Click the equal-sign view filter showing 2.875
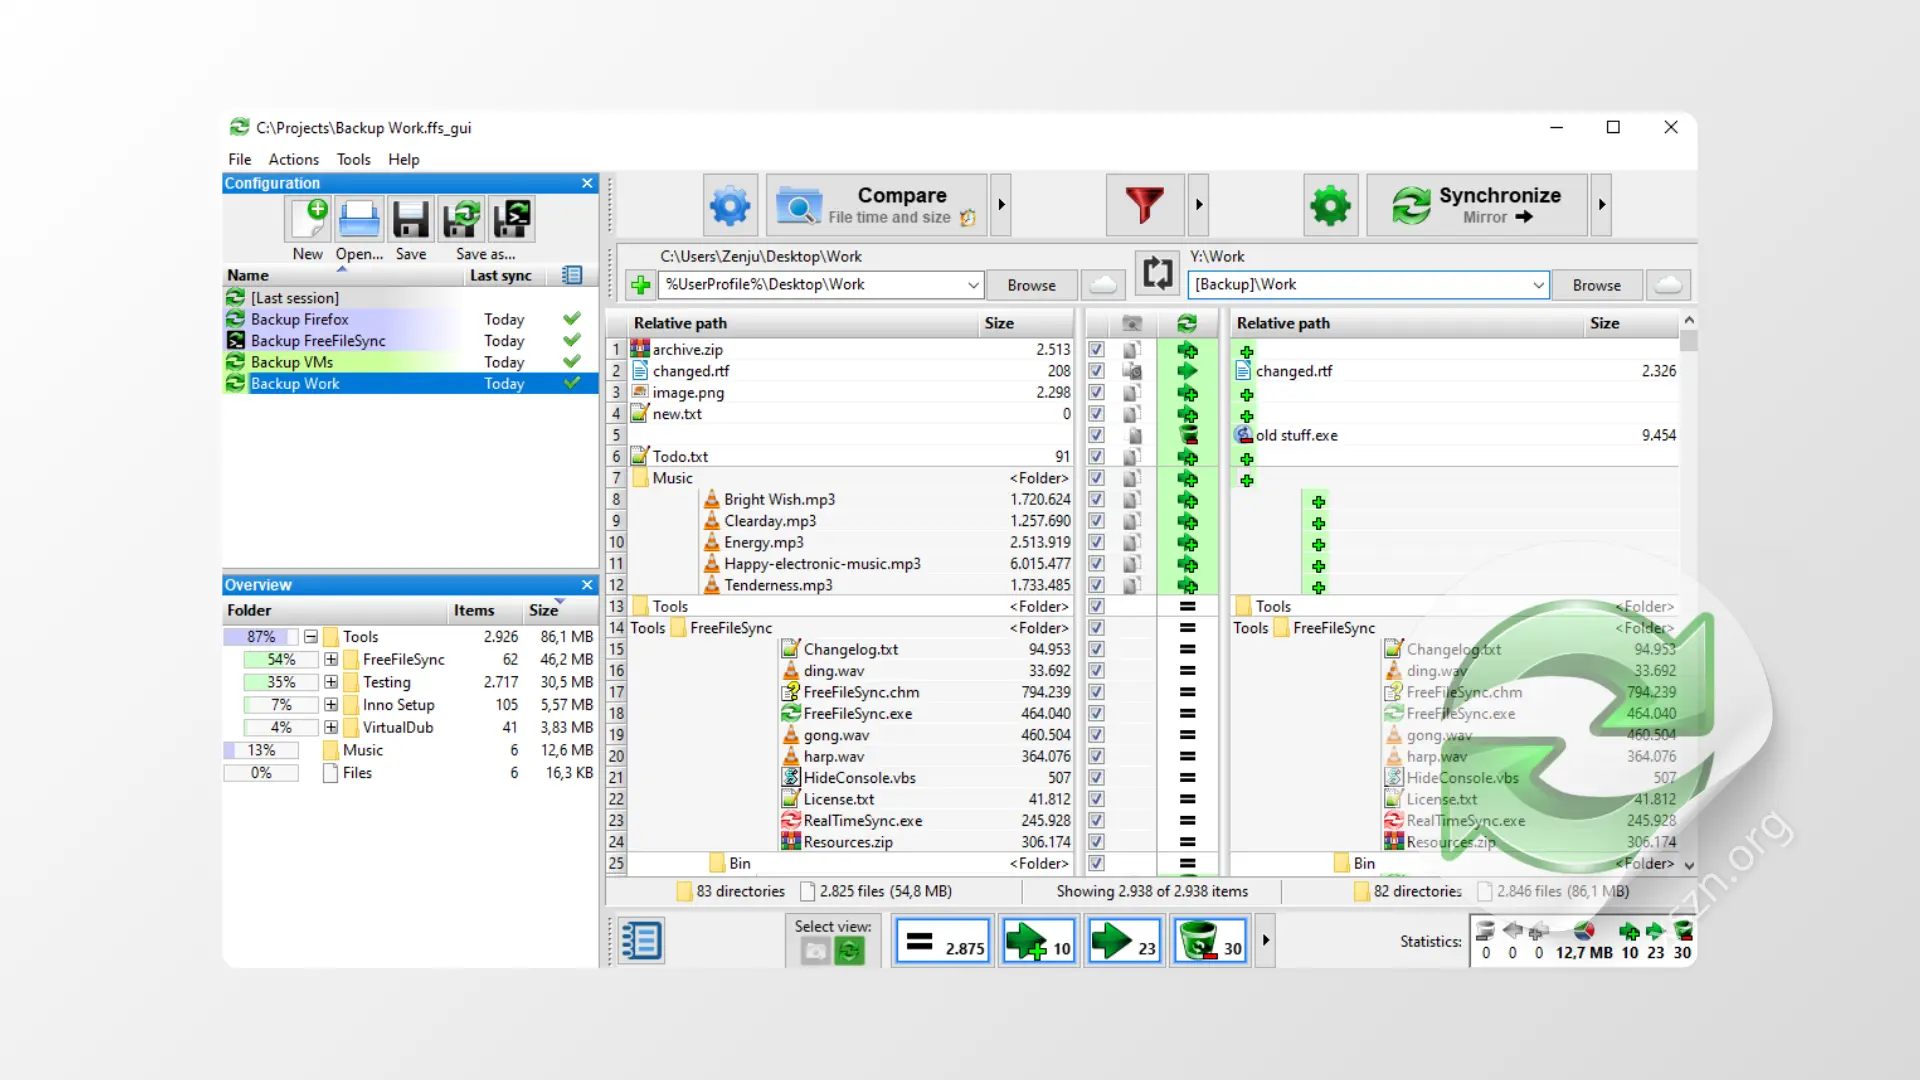Image resolution: width=1920 pixels, height=1080 pixels. click(x=941, y=941)
